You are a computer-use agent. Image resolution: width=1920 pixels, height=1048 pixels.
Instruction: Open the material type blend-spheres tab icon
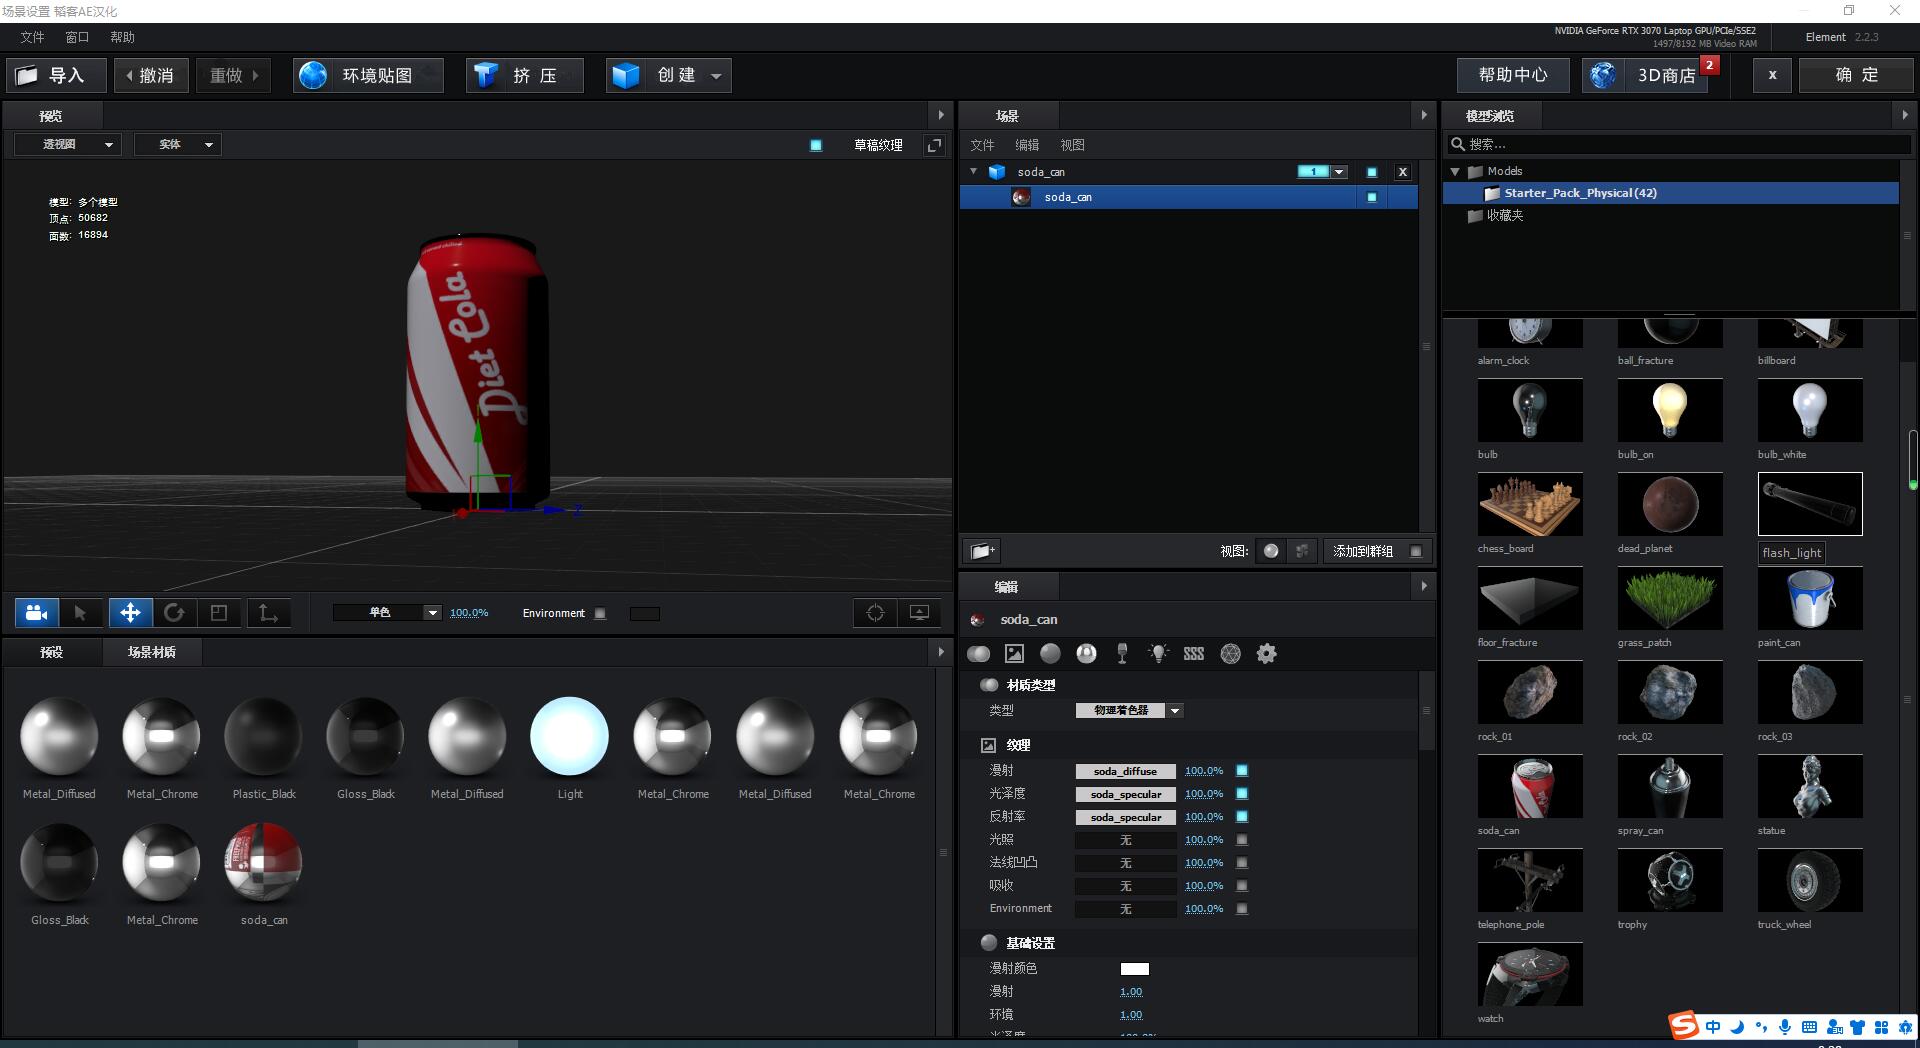tap(978, 654)
